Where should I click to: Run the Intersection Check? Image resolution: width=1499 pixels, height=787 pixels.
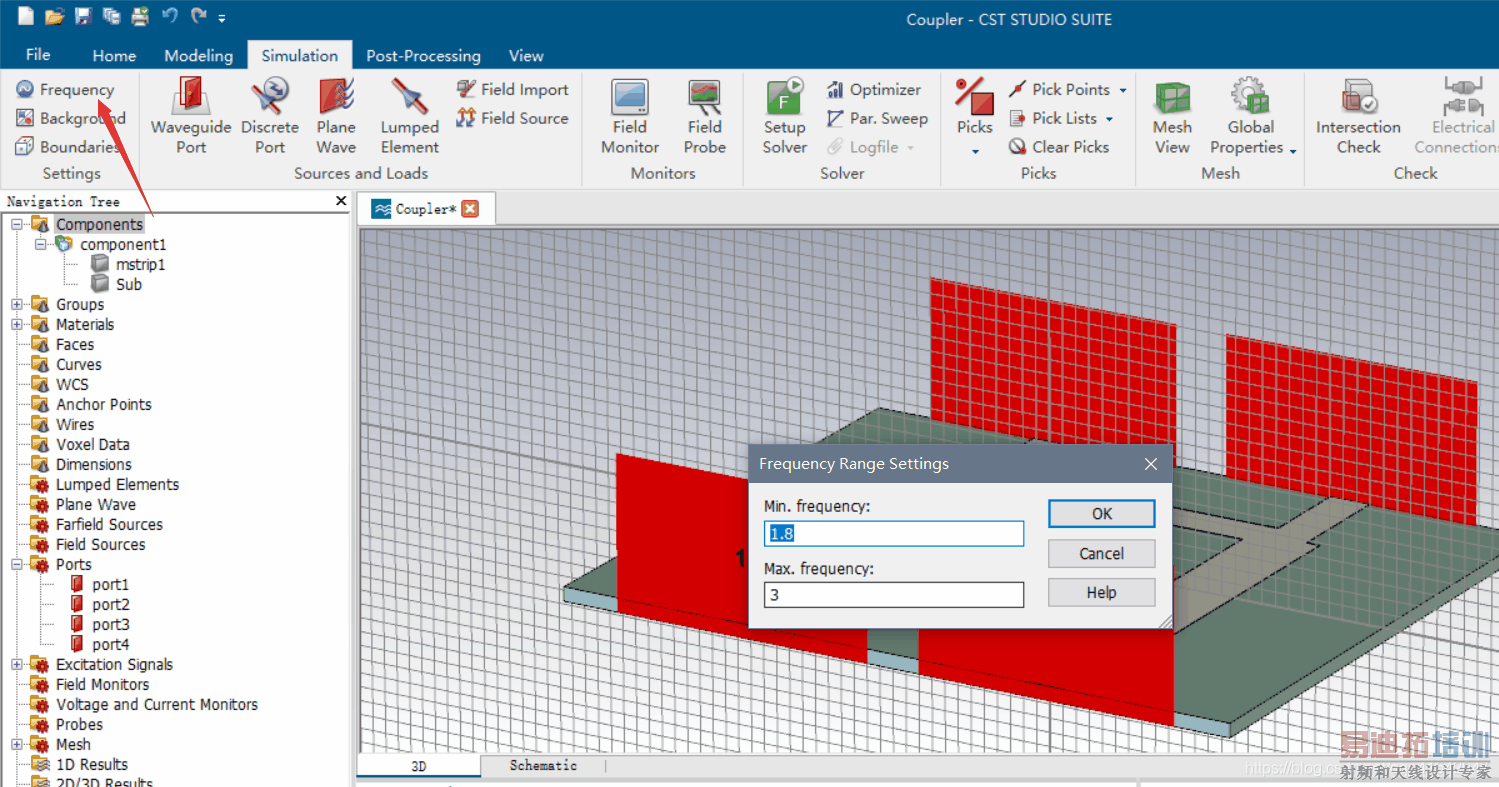[x=1358, y=117]
